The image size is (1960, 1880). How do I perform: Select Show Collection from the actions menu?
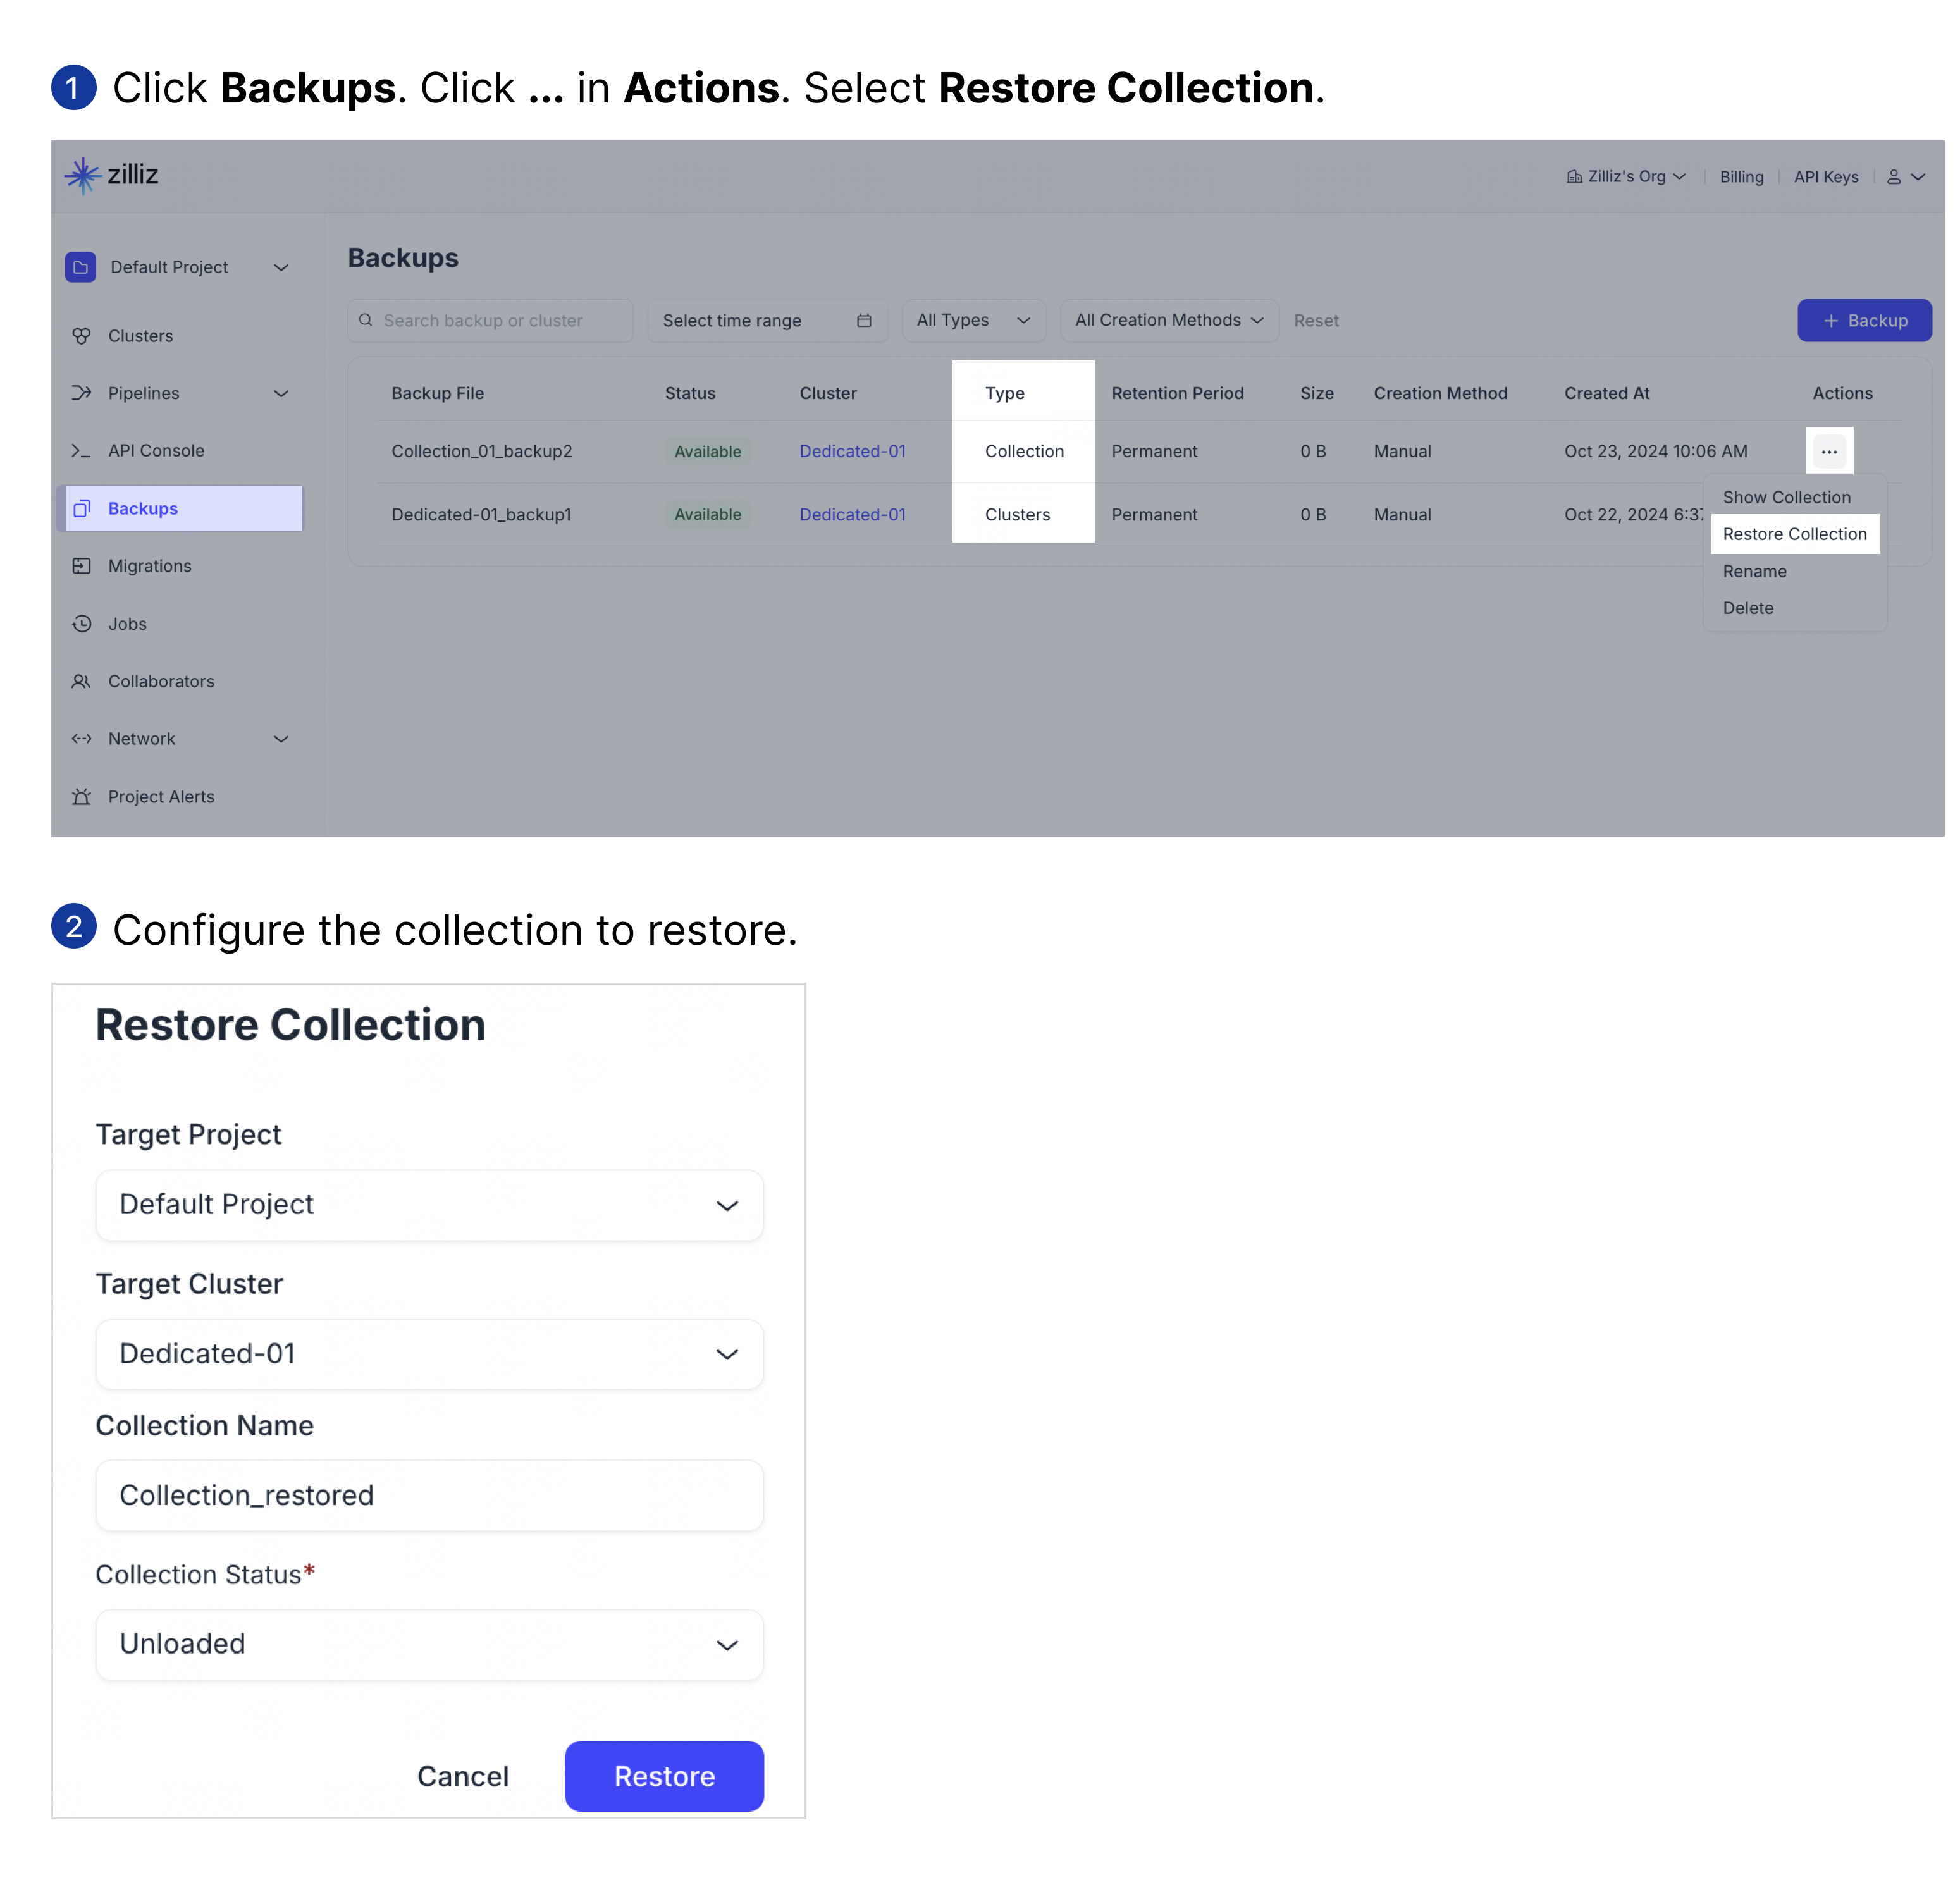1786,497
